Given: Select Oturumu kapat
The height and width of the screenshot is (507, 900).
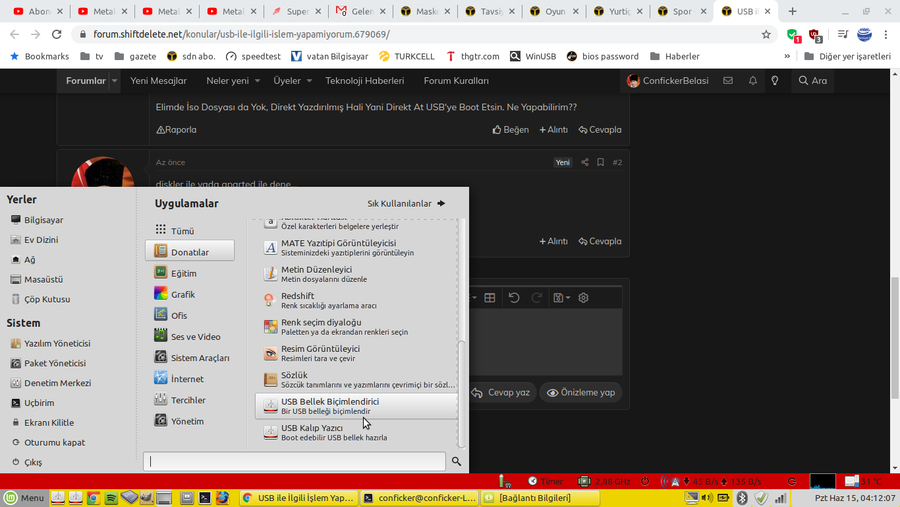Looking at the screenshot, I should [x=48, y=443].
